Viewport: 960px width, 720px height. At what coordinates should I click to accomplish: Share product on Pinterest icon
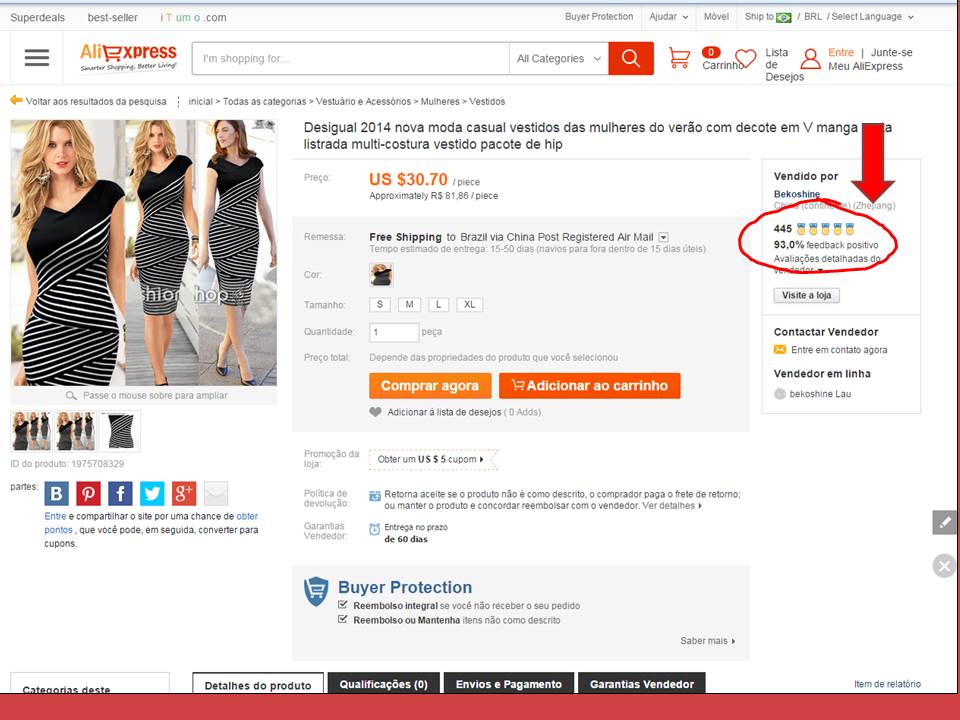88,493
